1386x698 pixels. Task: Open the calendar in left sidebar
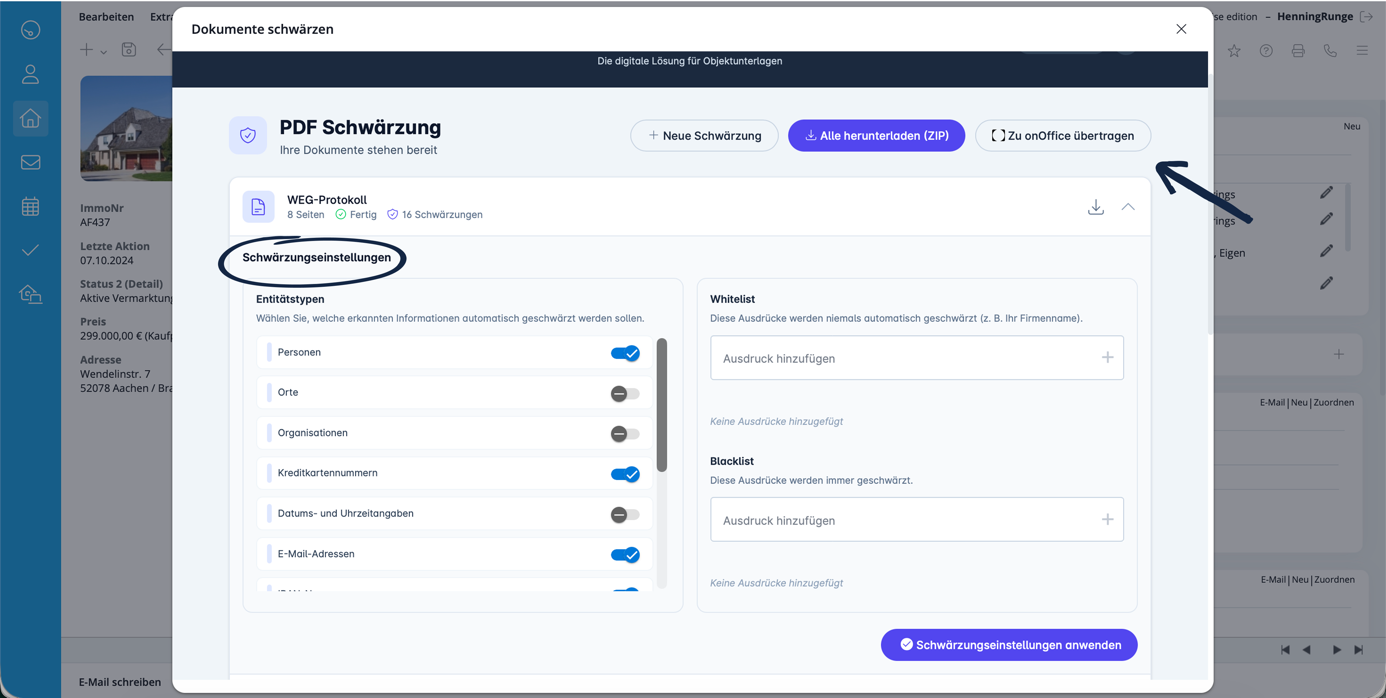[x=30, y=207]
